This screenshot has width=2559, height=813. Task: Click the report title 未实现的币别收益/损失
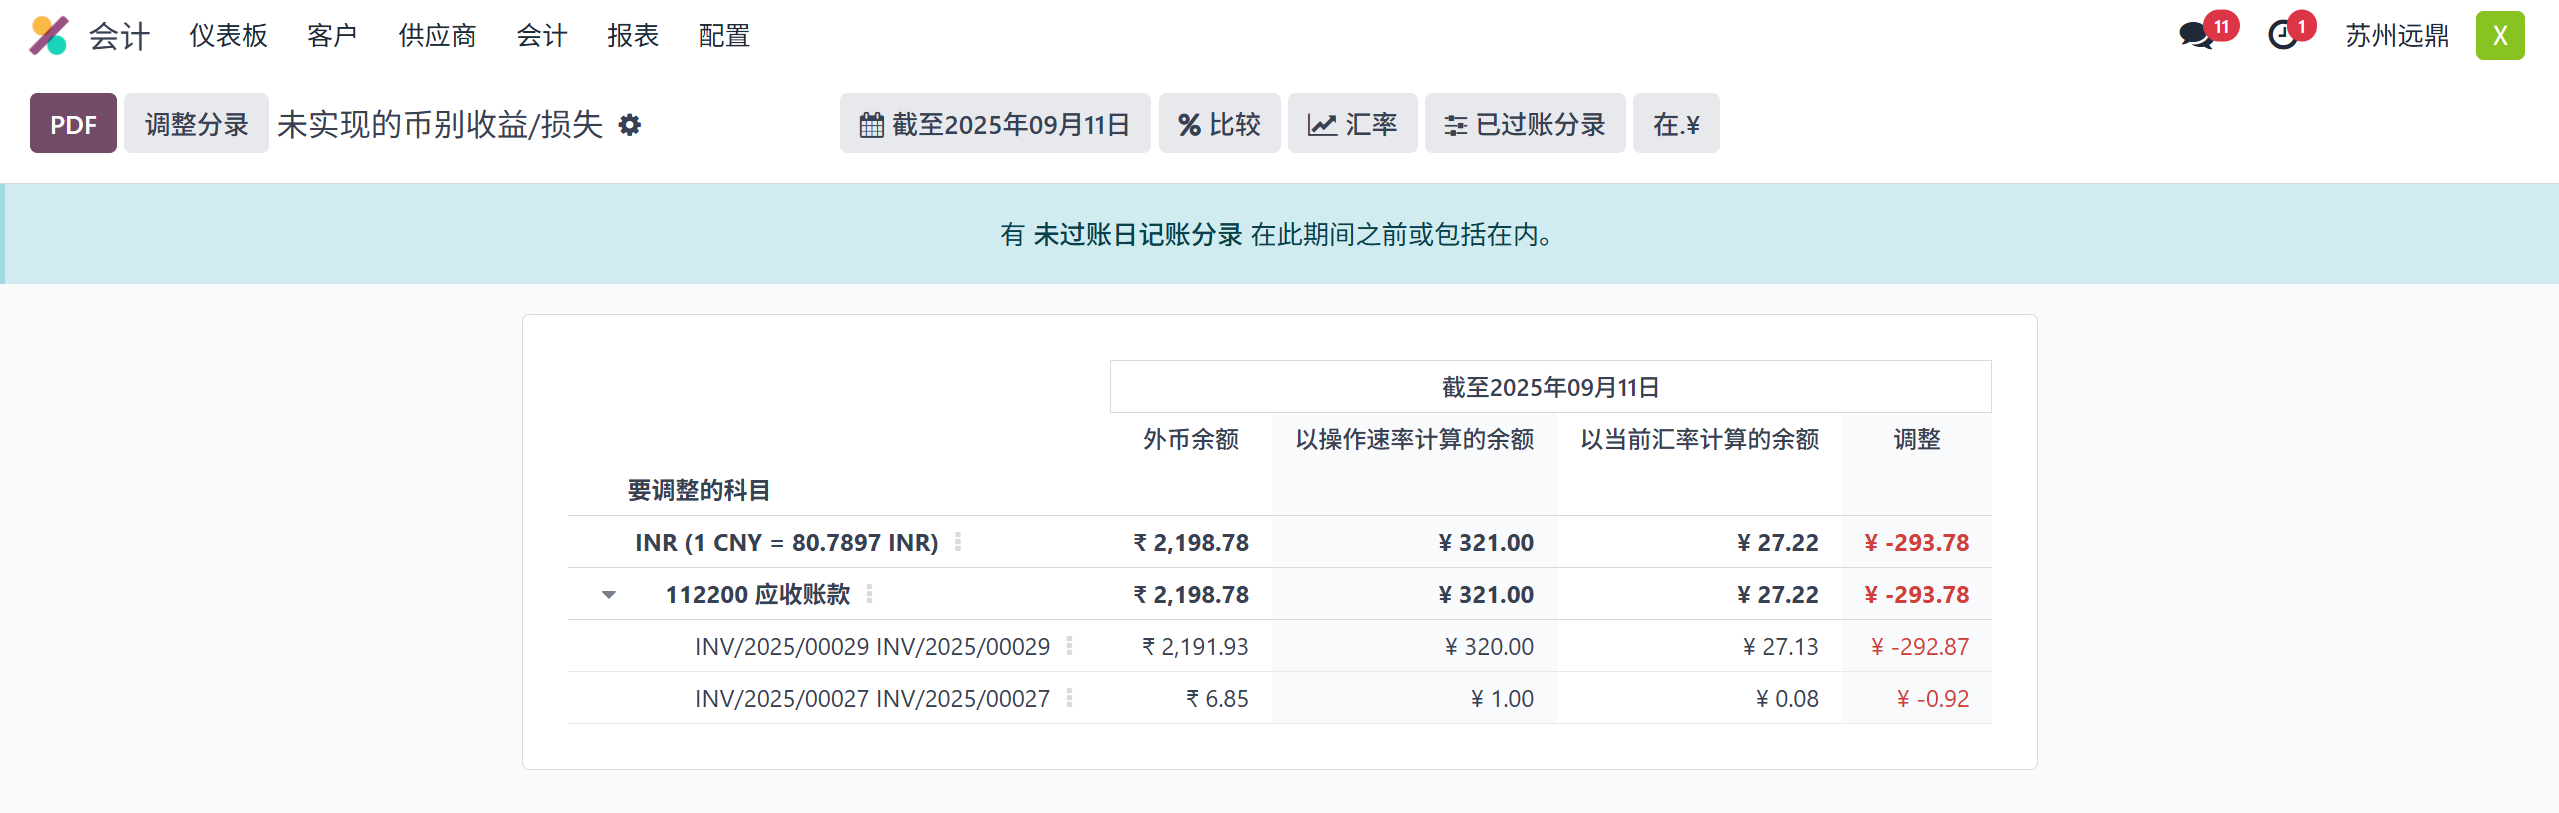coord(440,125)
